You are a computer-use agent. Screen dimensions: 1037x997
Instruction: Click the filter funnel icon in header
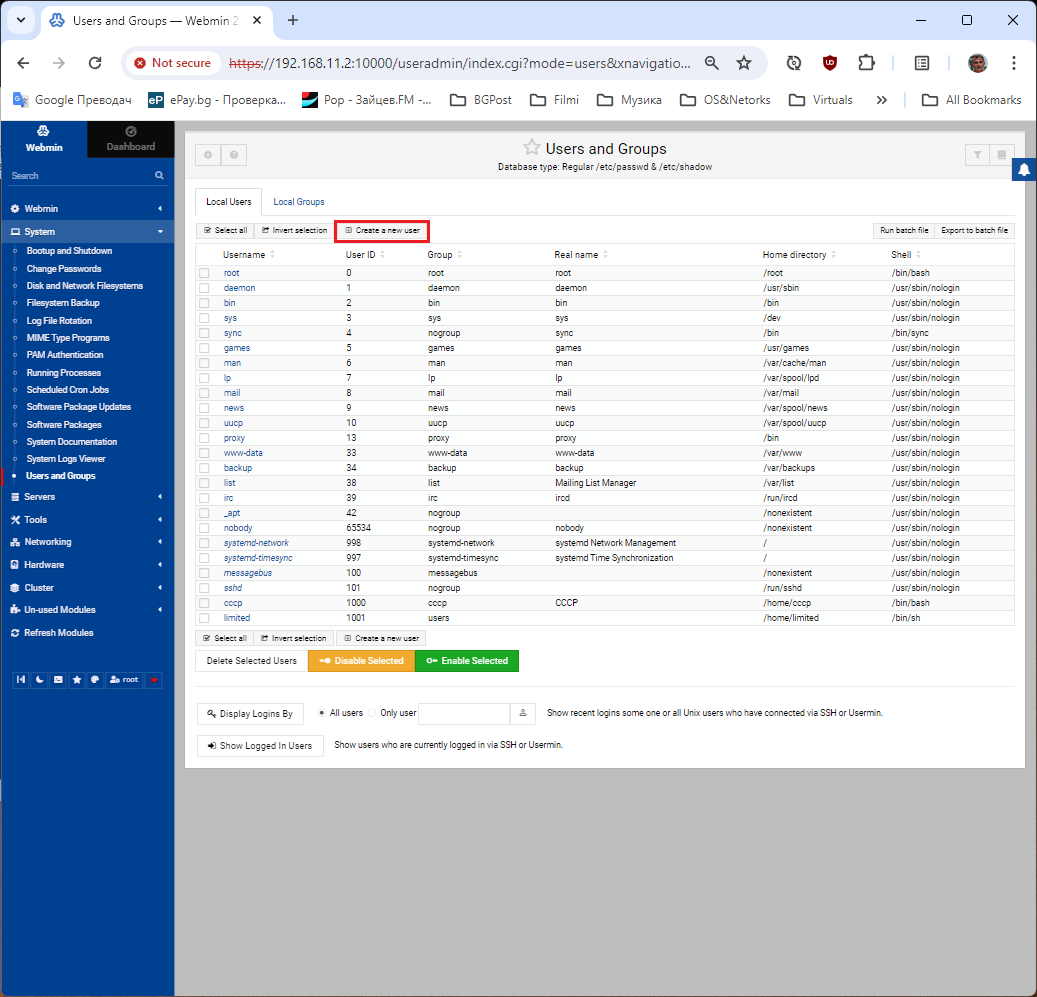point(977,155)
